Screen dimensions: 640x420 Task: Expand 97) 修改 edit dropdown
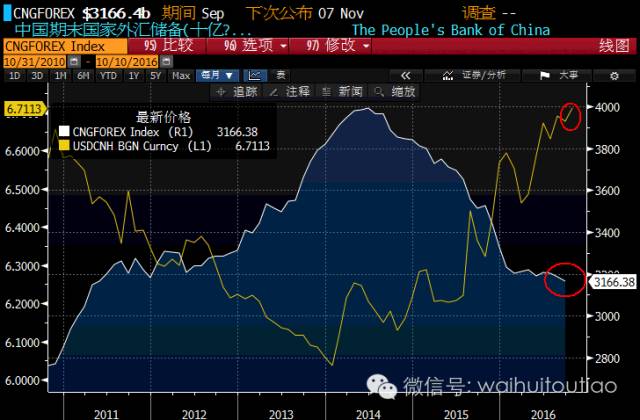331,46
